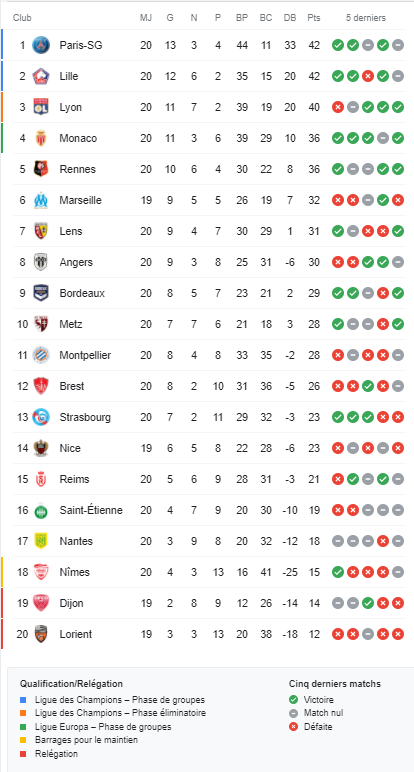The image size is (414, 772).
Task: Click the Strasbourg club logo
Action: tap(41, 418)
